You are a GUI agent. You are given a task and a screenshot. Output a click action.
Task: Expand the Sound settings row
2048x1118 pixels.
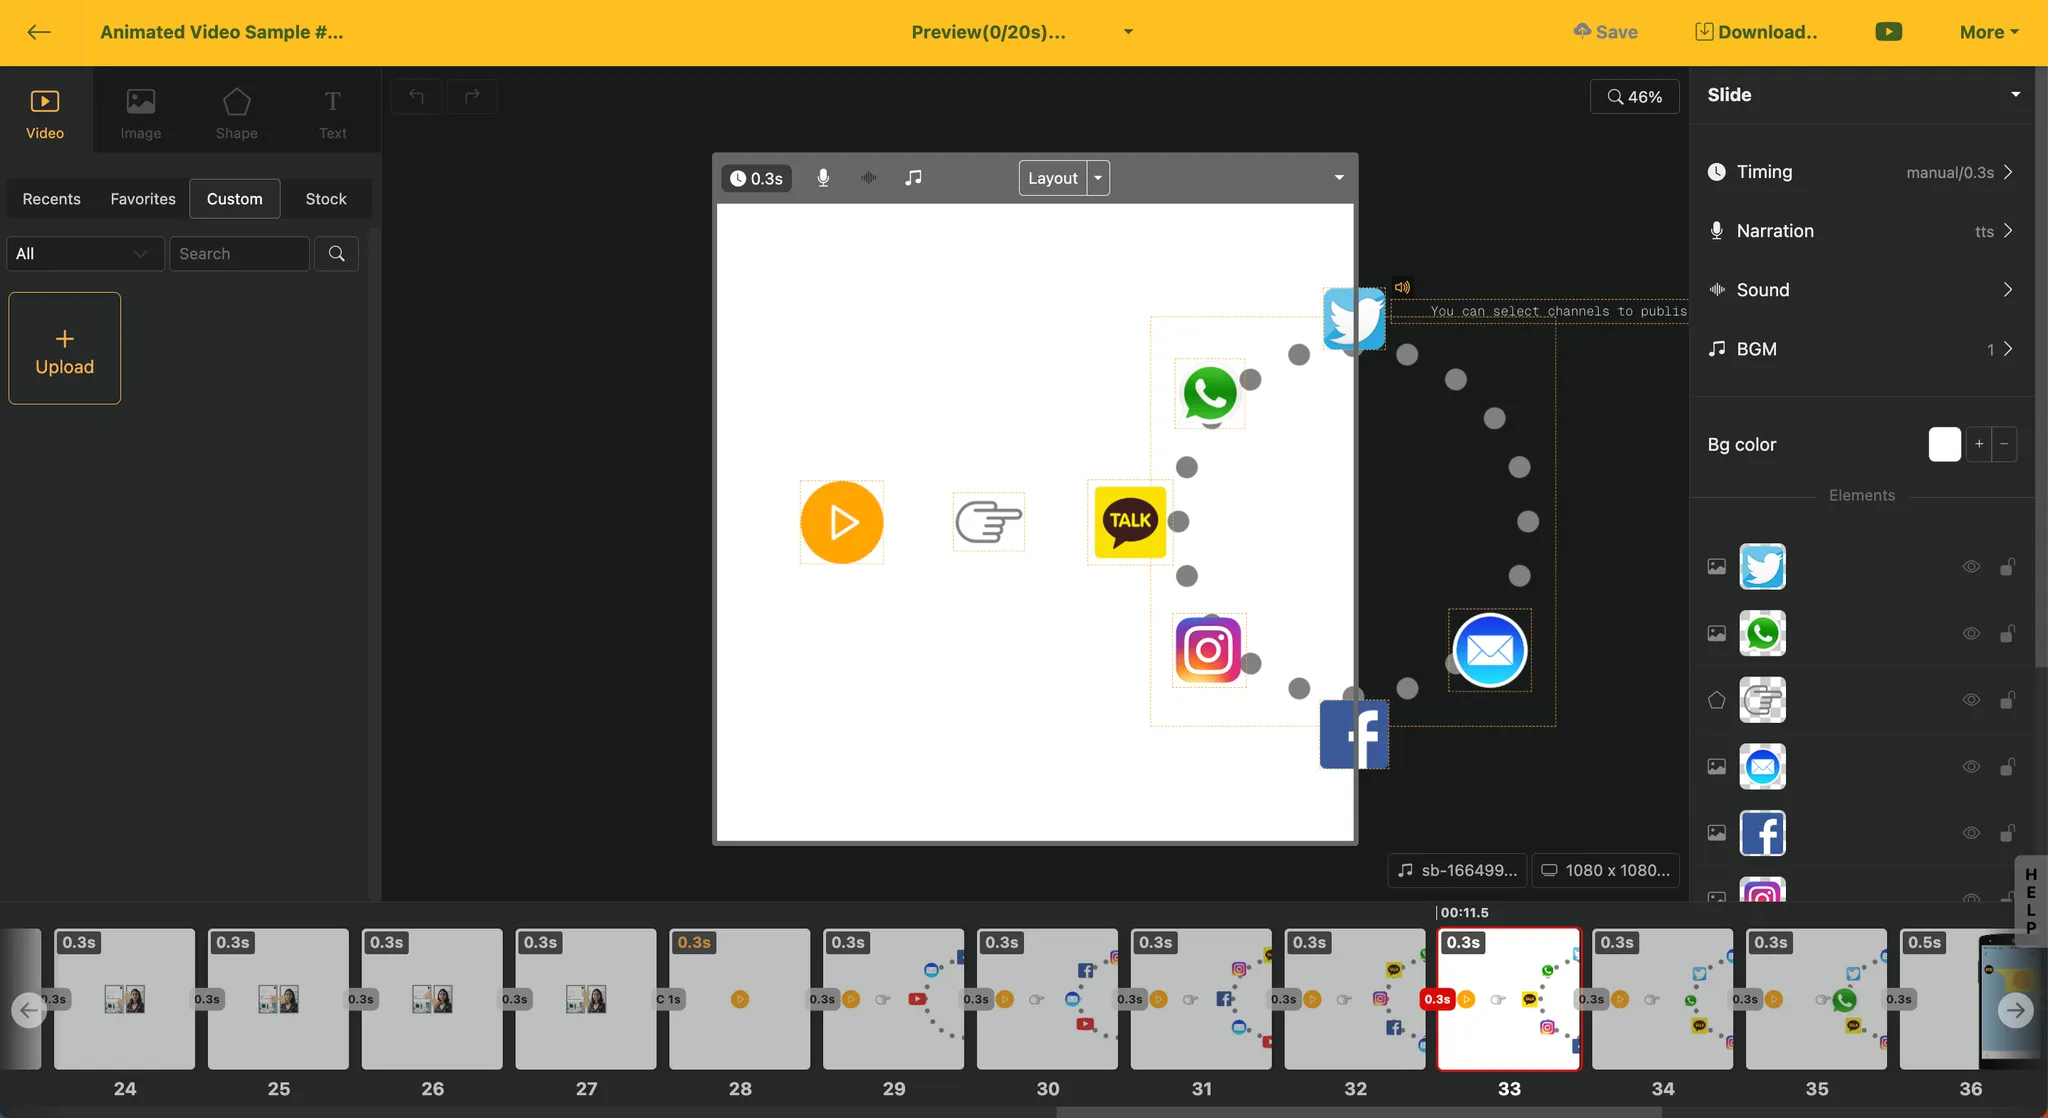tap(1861, 290)
